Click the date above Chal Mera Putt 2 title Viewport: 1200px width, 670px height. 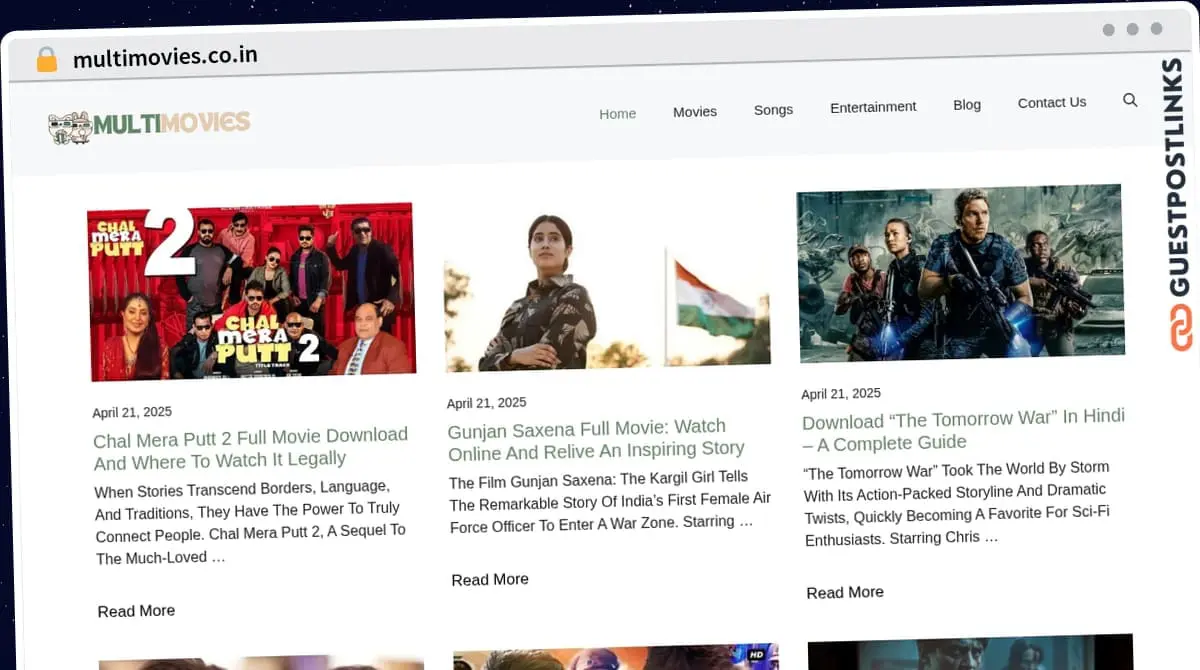tap(132, 412)
